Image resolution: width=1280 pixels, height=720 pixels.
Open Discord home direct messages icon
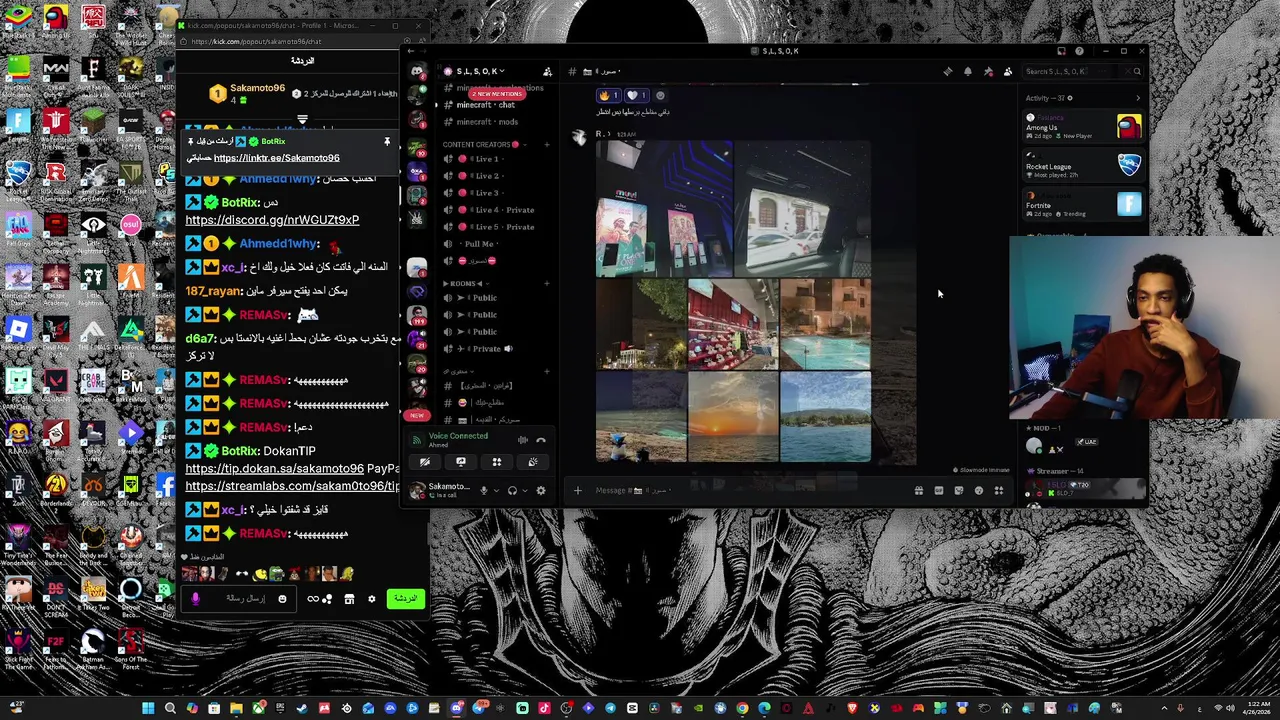coord(417,71)
